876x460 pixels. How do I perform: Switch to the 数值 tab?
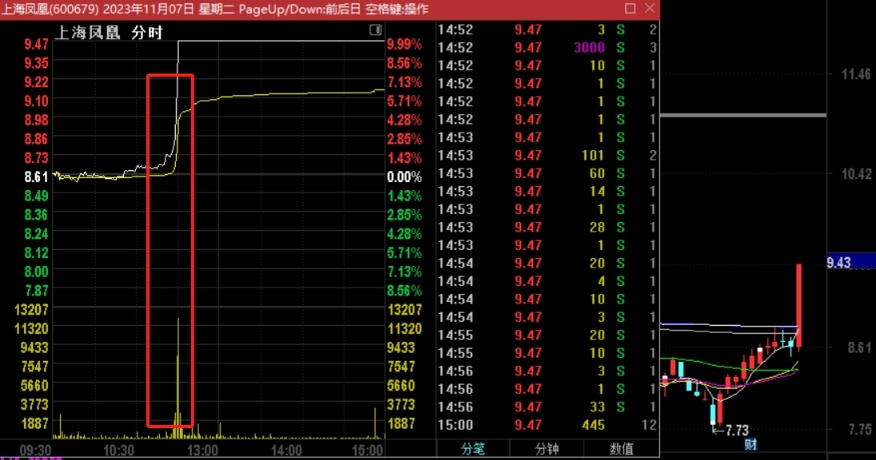[x=621, y=449]
